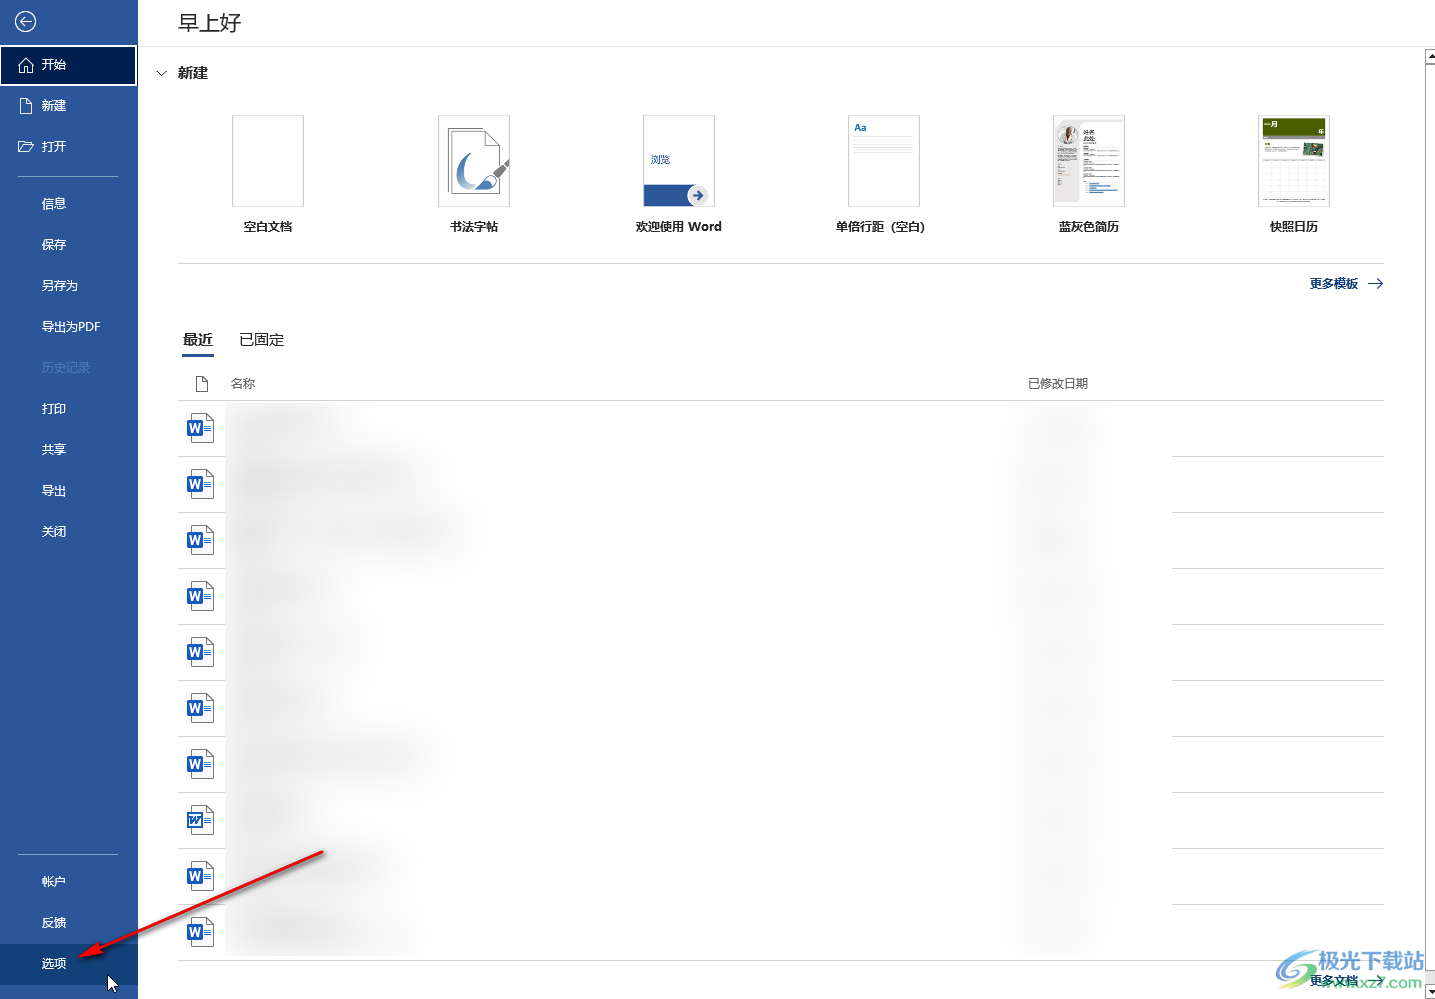1435x999 pixels.
Task: Sort by 已修改日期 column header
Action: 1058,384
